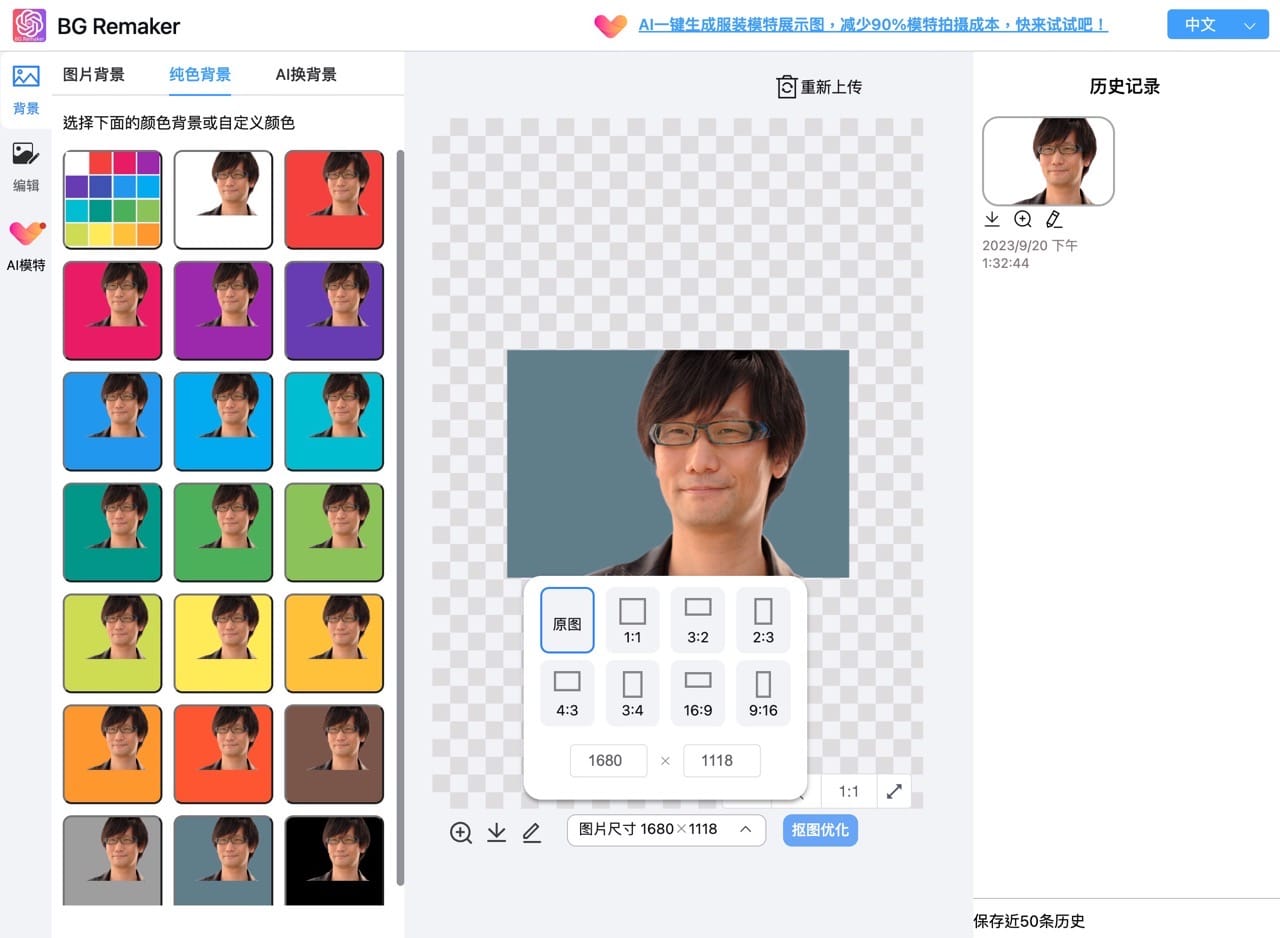Image resolution: width=1280 pixels, height=938 pixels.
Task: Choose the grey background swatch
Action: point(113,860)
